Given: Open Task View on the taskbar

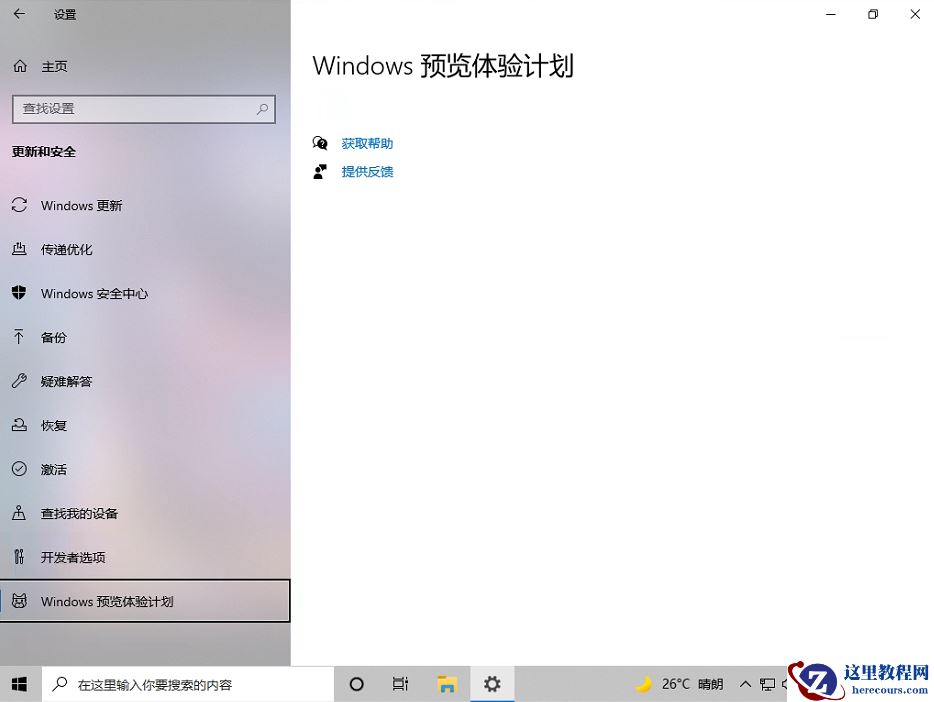Looking at the screenshot, I should pos(400,684).
